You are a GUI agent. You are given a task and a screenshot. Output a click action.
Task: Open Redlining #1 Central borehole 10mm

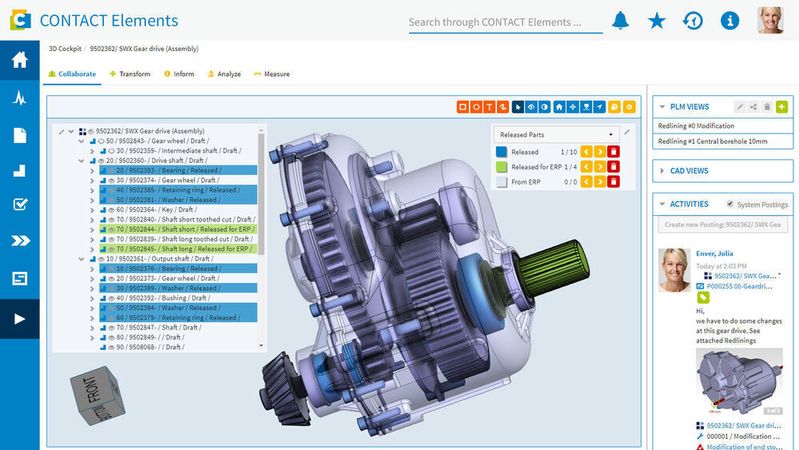pos(712,141)
